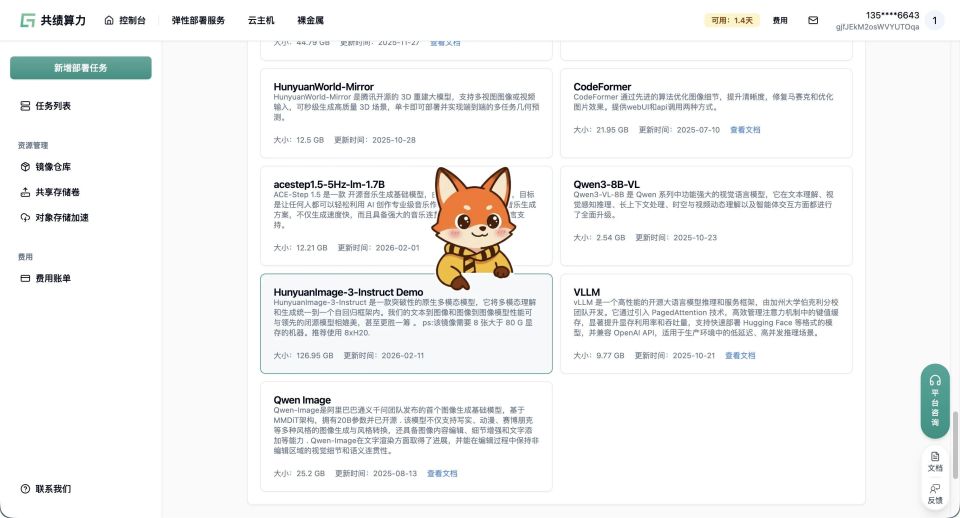Screen dimensions: 960x518
Task: Open 裸金属 in top navigation
Action: [x=310, y=20]
